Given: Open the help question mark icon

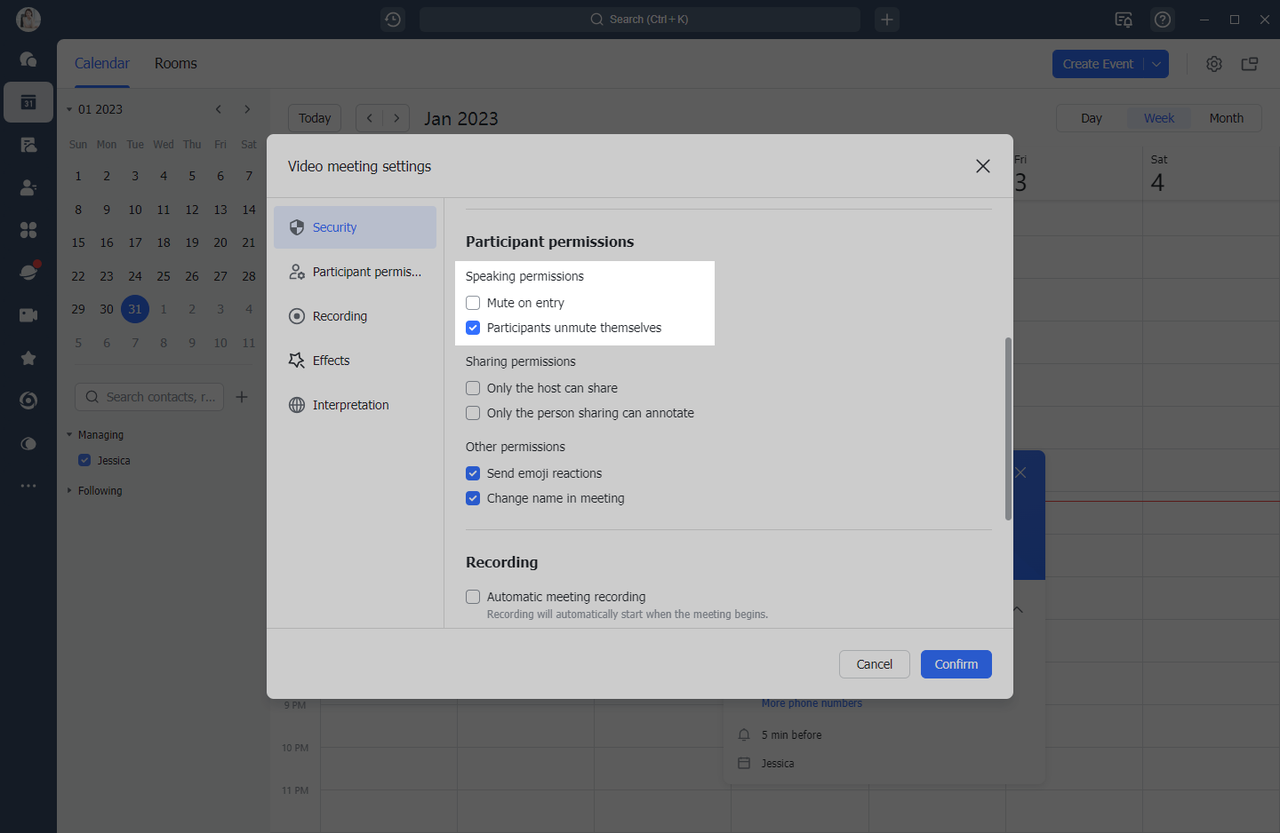Looking at the screenshot, I should pyautogui.click(x=1162, y=19).
